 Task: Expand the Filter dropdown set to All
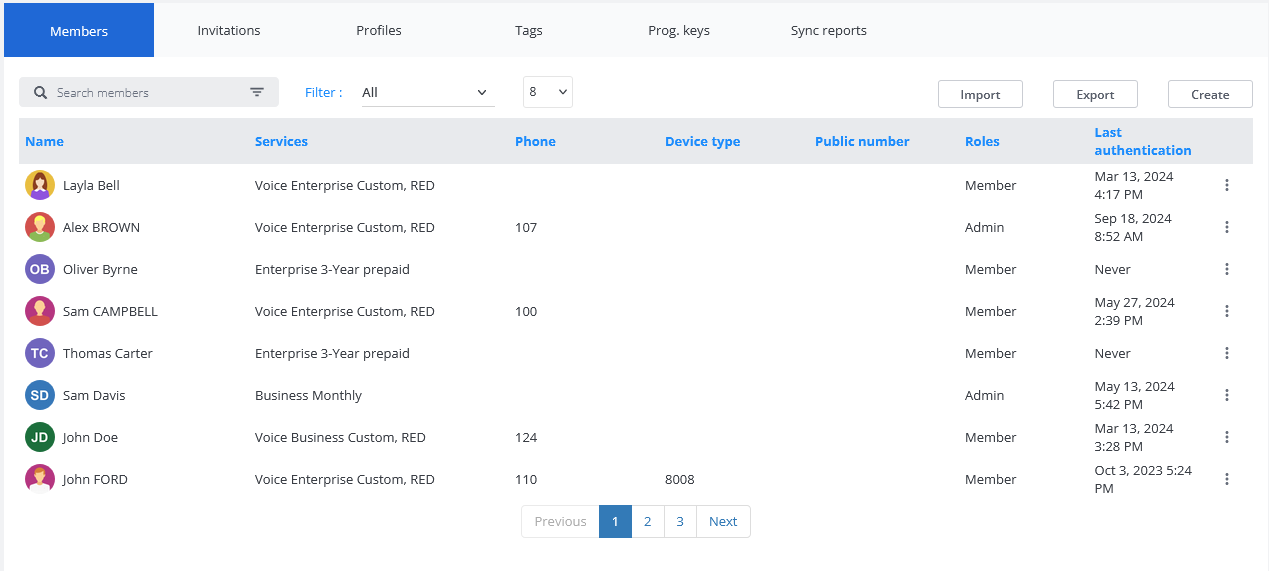(x=427, y=93)
